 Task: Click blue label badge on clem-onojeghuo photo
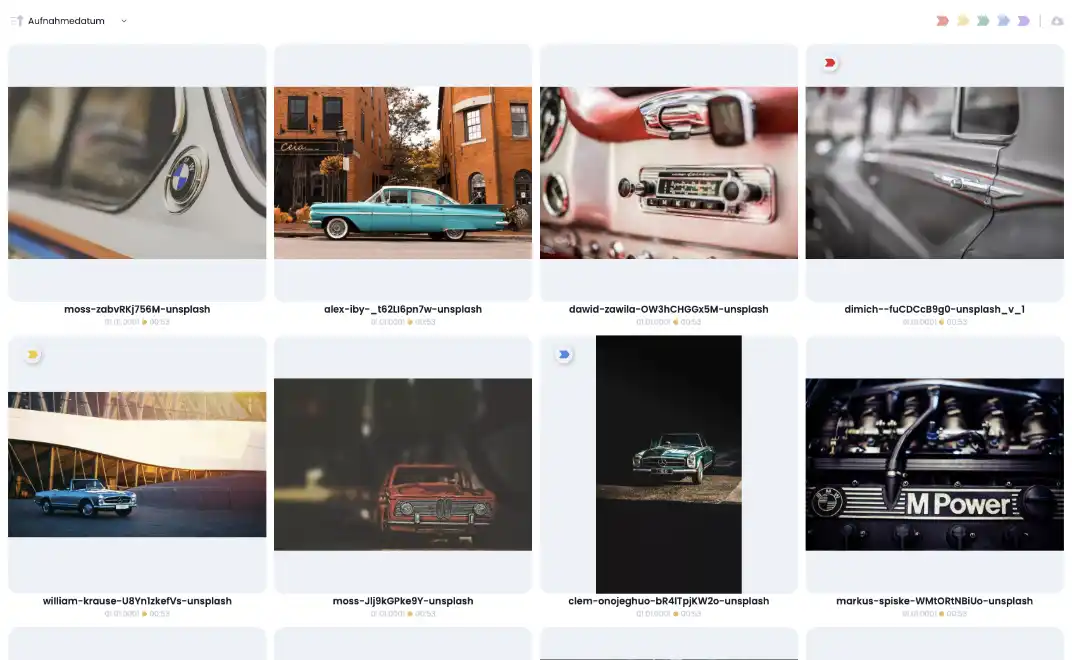click(564, 354)
